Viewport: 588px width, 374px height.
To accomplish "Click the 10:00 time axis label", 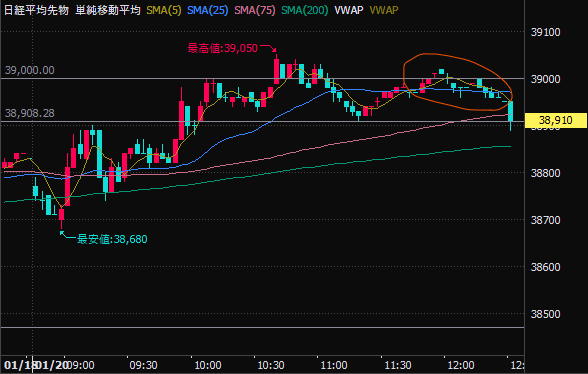I will pyautogui.click(x=207, y=365).
